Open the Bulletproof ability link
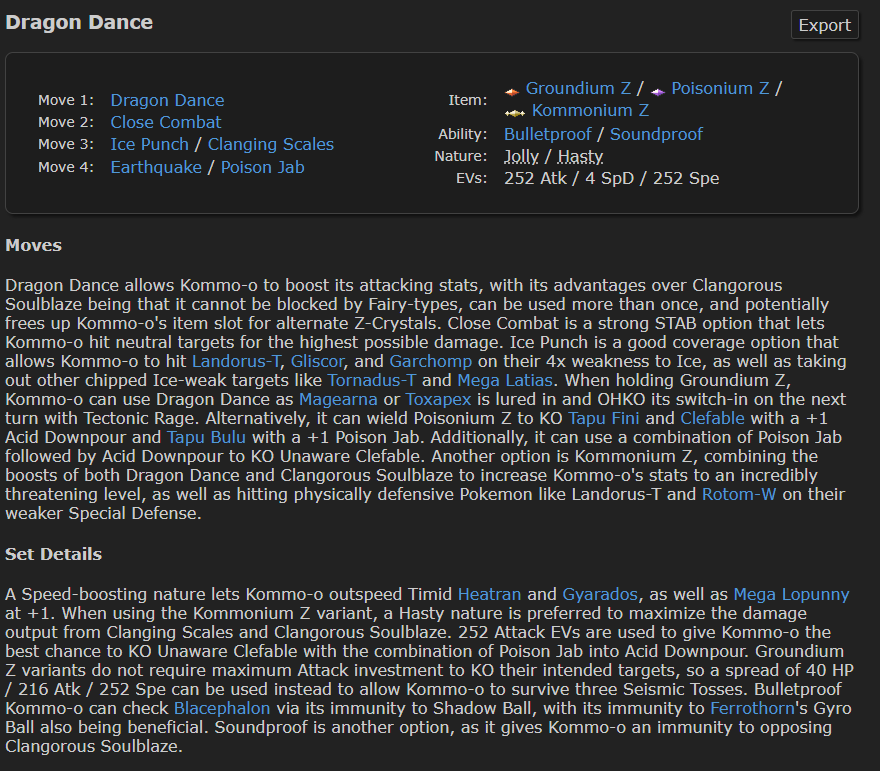This screenshot has height=771, width=880. coord(547,134)
